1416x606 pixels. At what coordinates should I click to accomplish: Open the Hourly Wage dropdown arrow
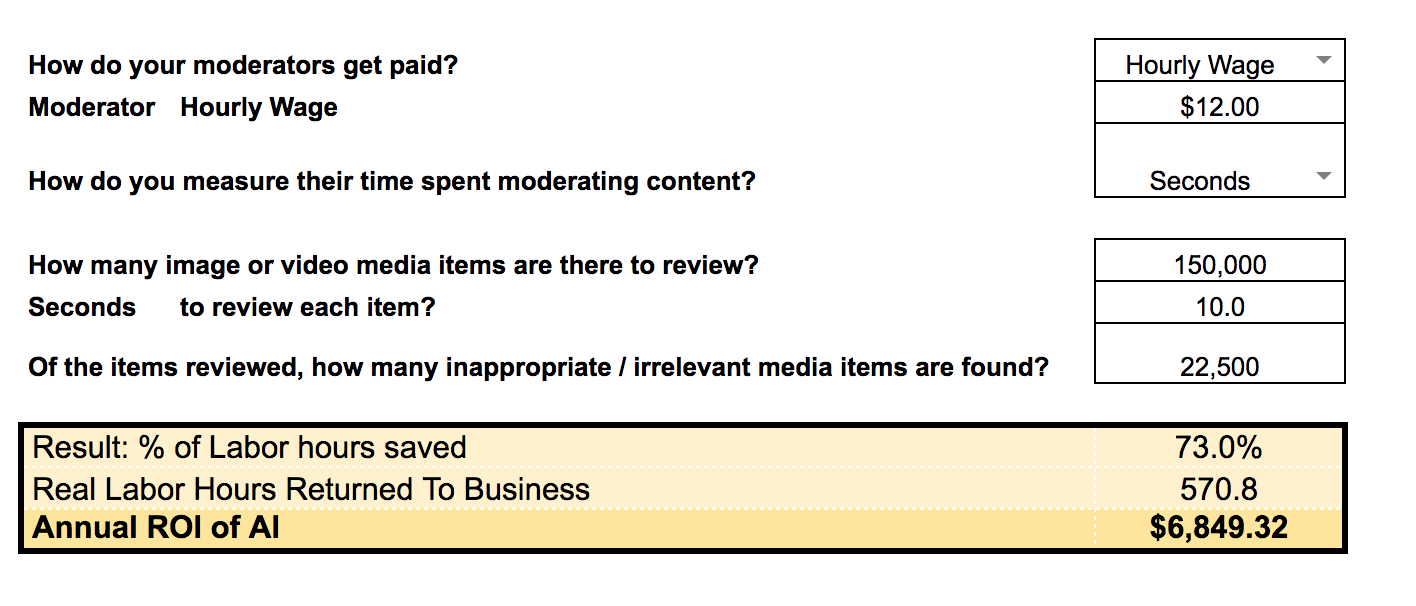1323,61
